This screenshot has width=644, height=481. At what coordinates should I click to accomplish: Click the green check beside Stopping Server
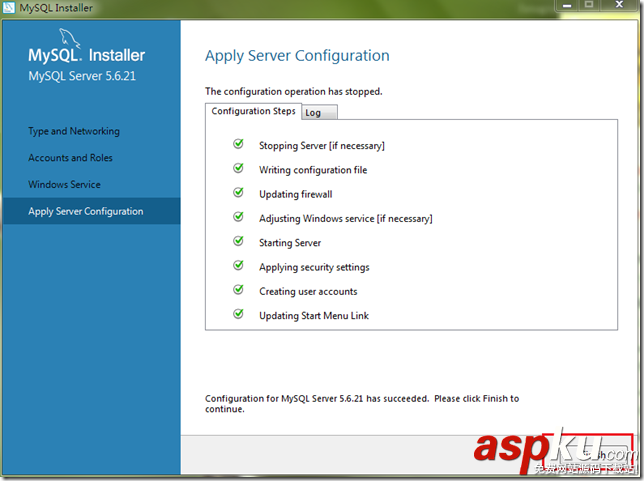click(x=238, y=144)
